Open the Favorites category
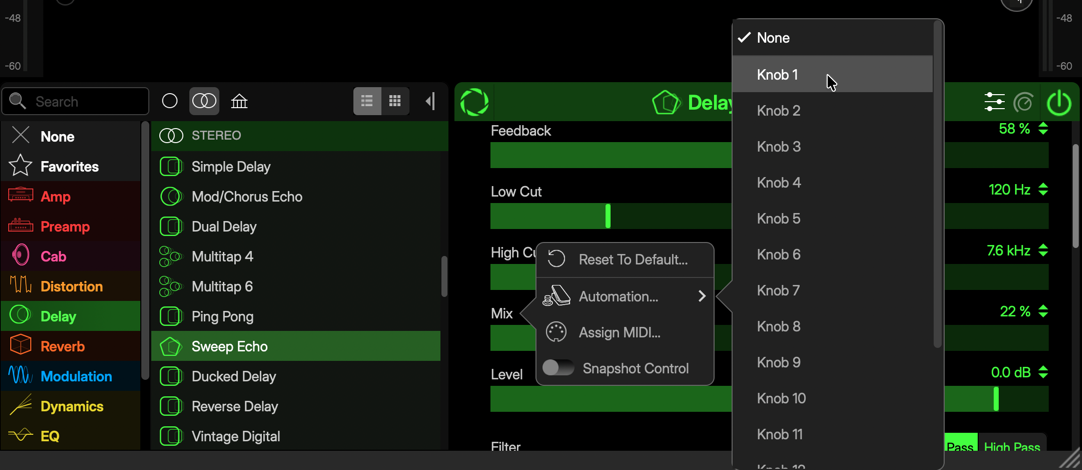 (70, 166)
